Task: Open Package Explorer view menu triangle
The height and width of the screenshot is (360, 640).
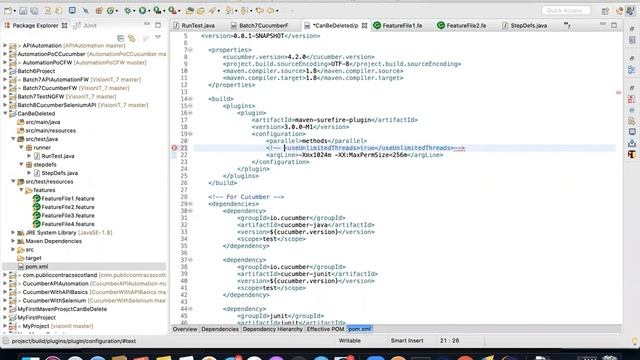Action: click(158, 38)
